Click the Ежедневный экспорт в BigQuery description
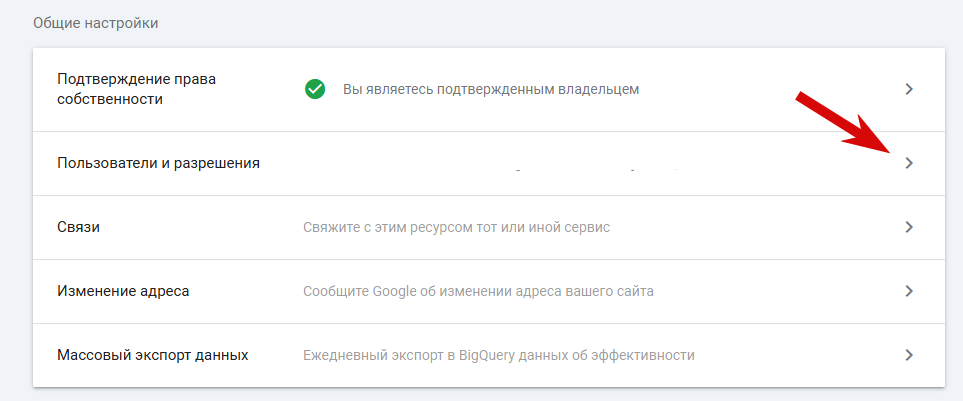Screen dimensions: 963x401 point(499,355)
